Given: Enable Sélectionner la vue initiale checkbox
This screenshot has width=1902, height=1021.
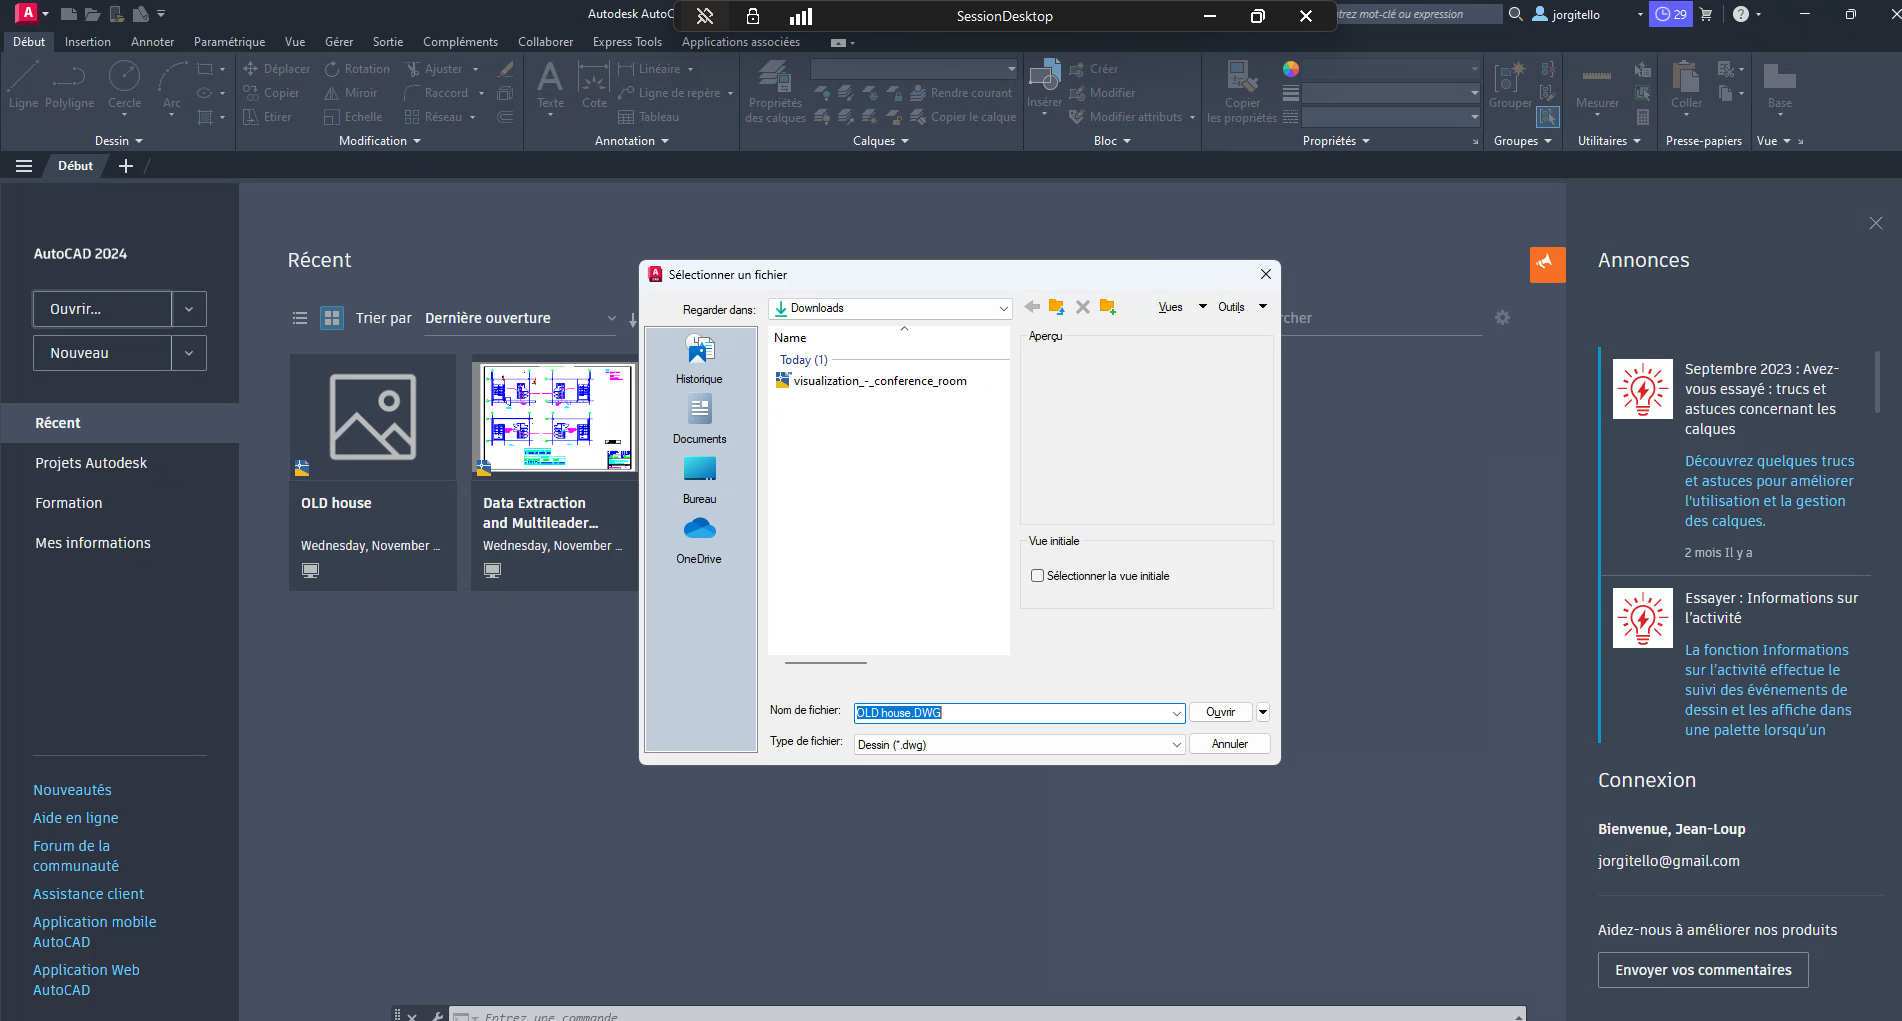Looking at the screenshot, I should click(x=1037, y=576).
